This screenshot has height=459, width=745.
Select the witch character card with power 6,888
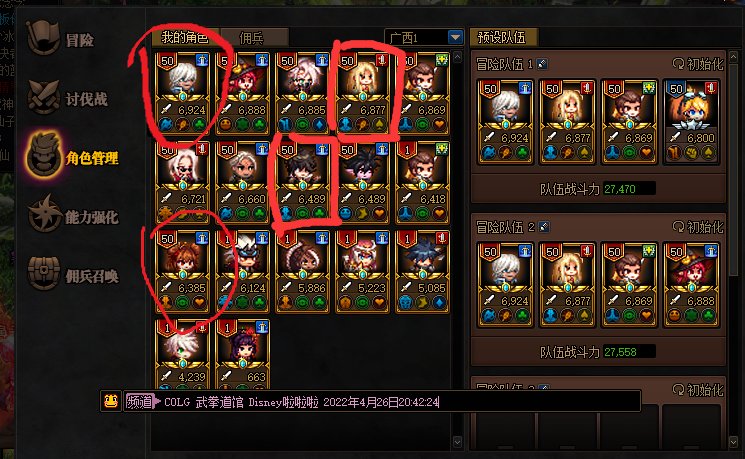point(242,93)
